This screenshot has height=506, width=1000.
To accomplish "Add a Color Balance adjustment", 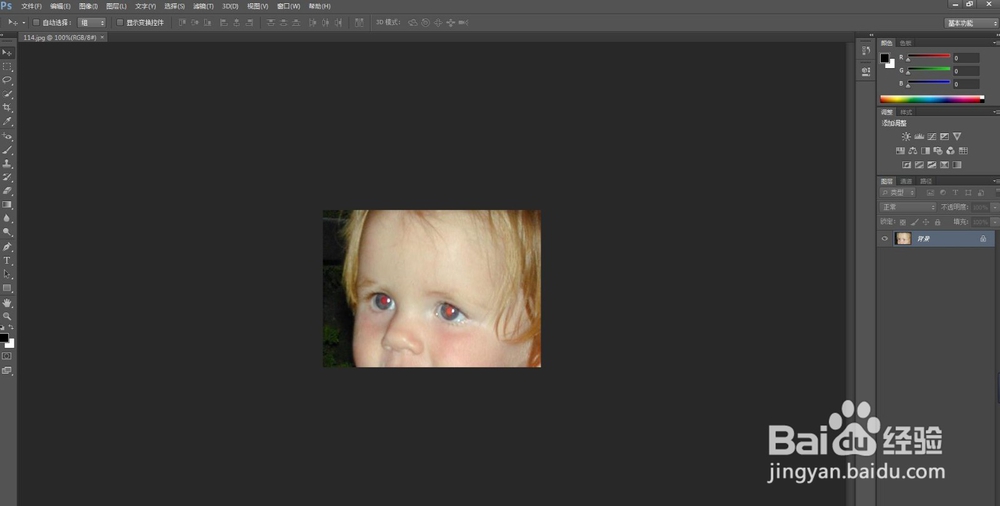I will [913, 151].
